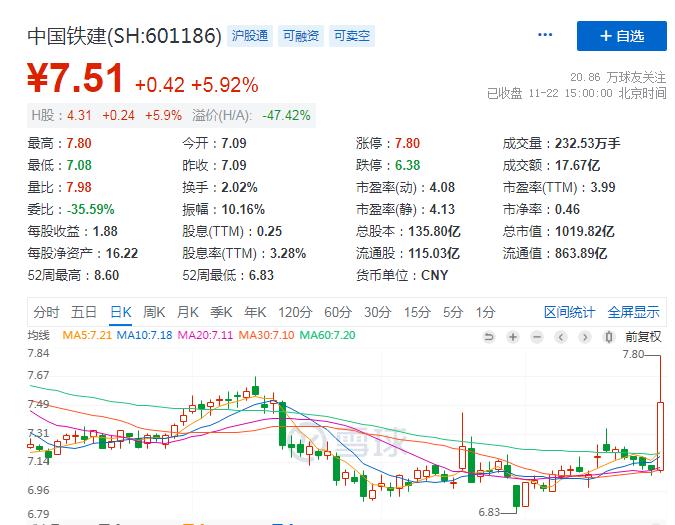Click the MA60:7.20 moving average label
Image resolution: width=675 pixels, height=525 pixels.
(x=327, y=335)
